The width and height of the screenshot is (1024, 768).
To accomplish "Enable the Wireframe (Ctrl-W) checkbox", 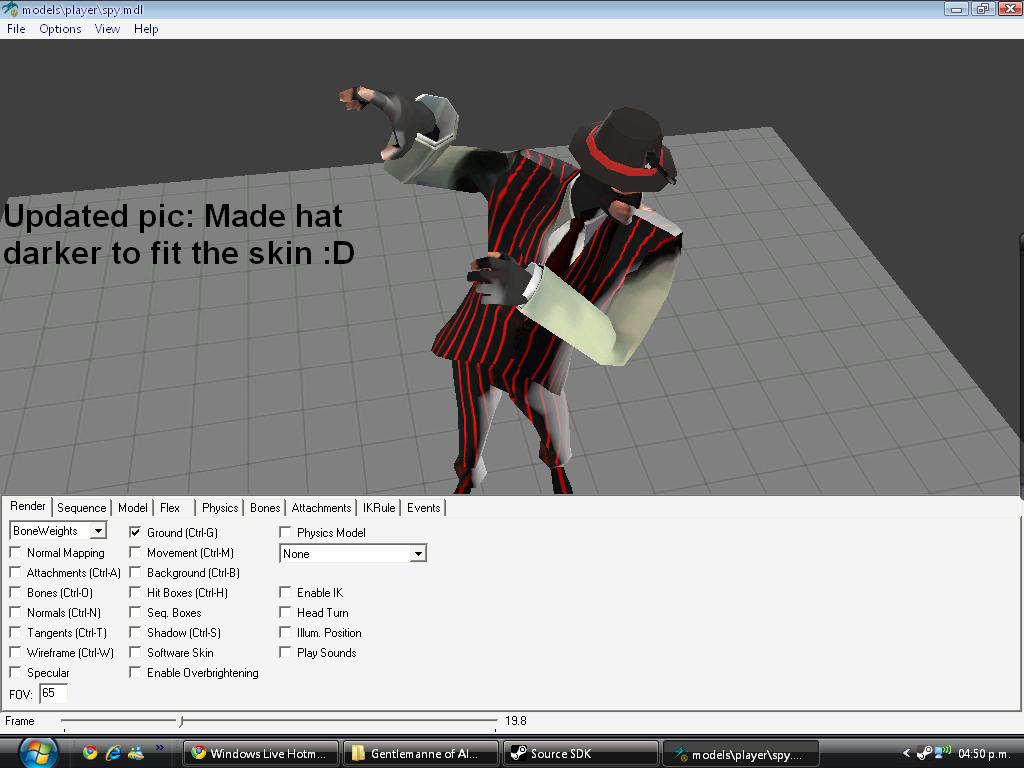I will click(15, 653).
